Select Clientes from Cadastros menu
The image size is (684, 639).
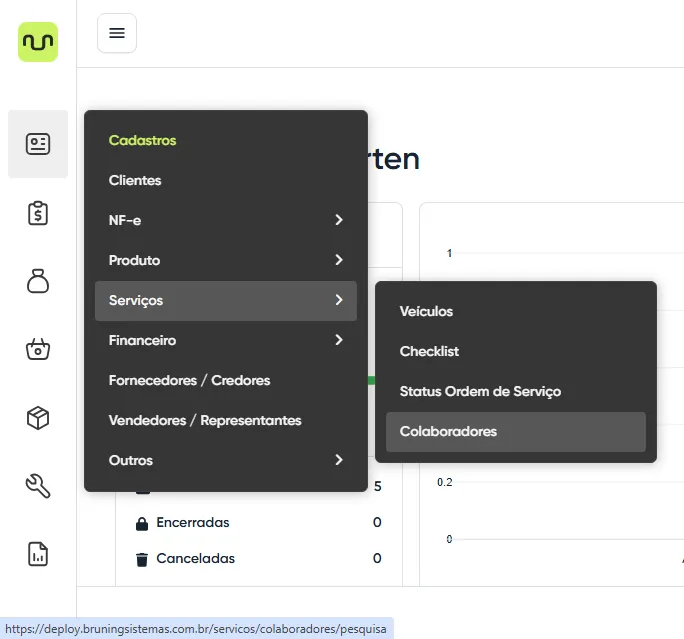pos(135,180)
